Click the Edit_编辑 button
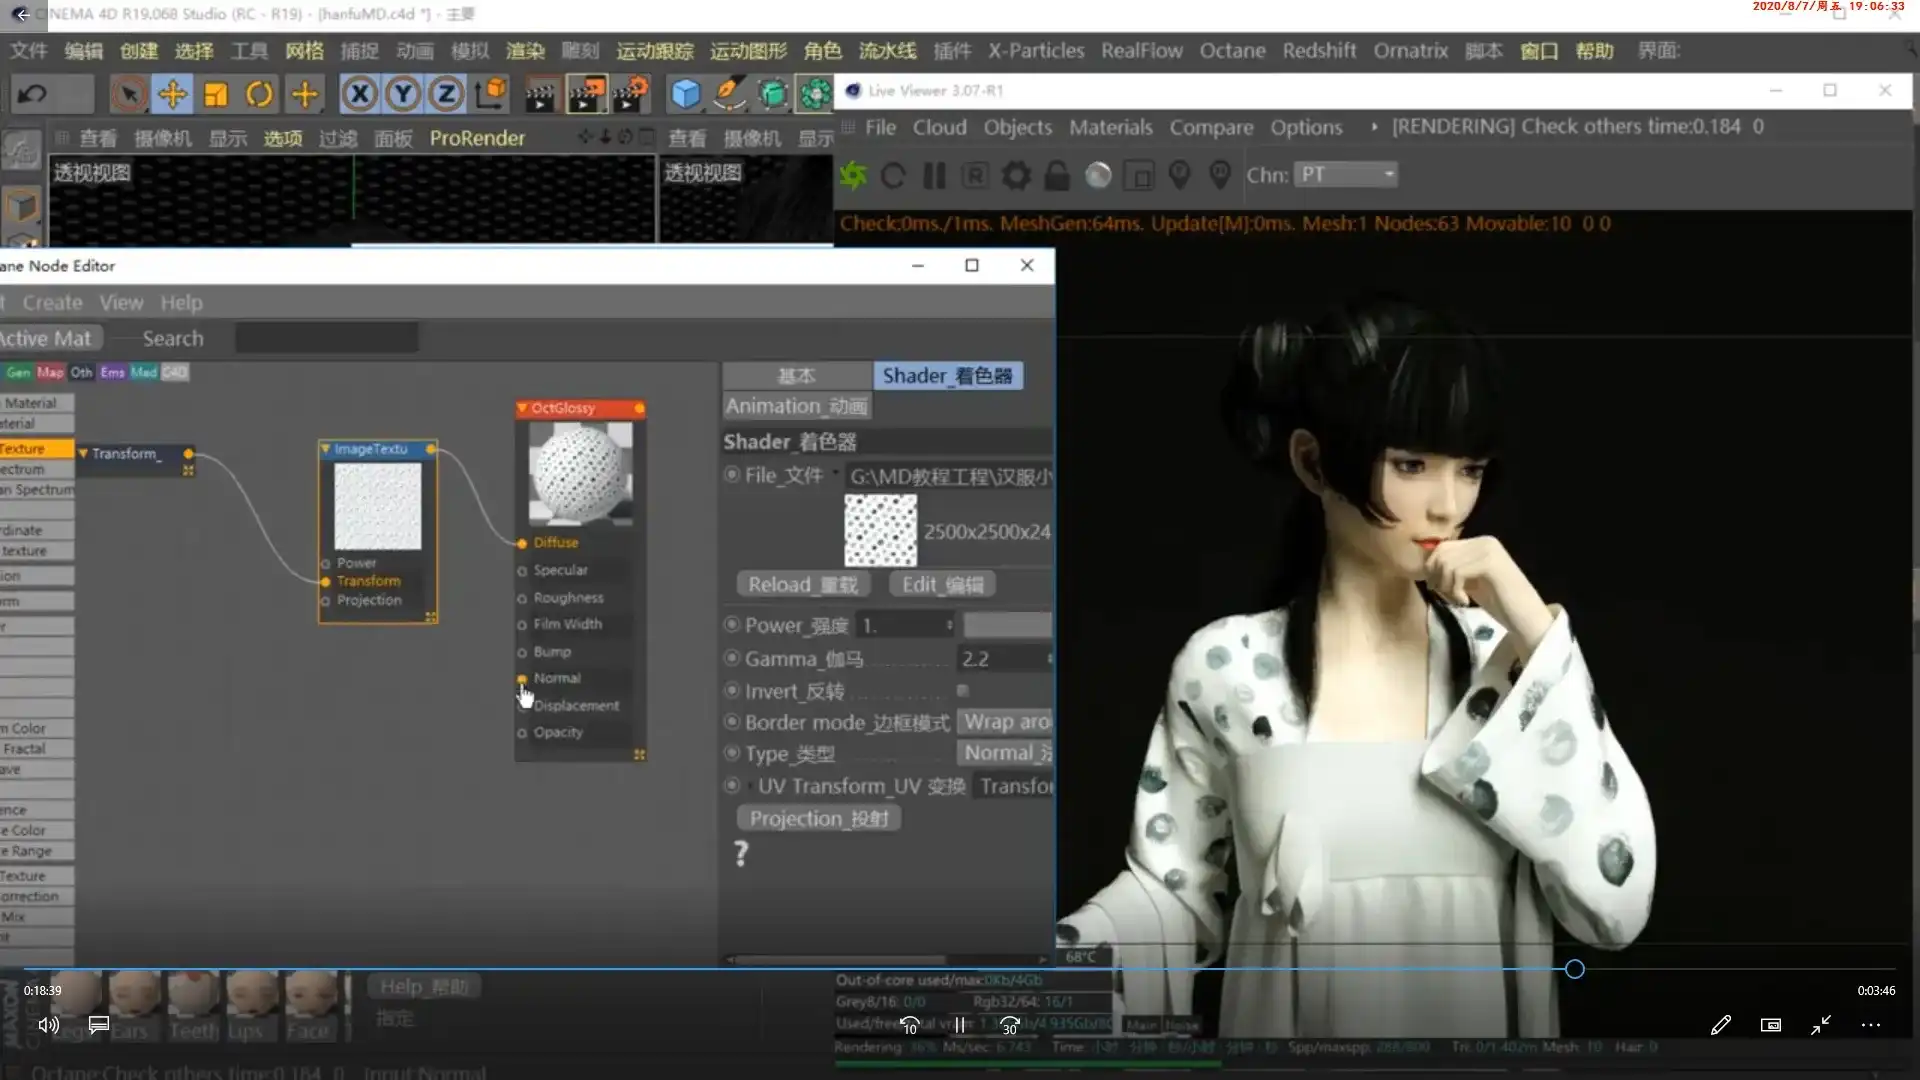Image resolution: width=1920 pixels, height=1080 pixels. coord(941,584)
